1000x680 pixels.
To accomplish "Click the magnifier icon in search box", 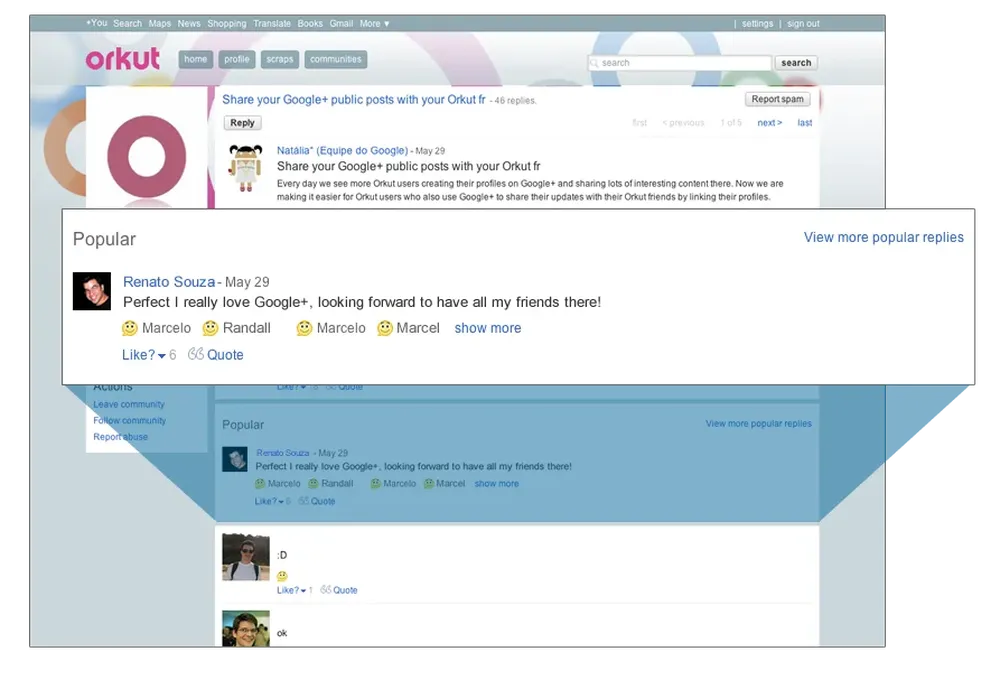I will tap(594, 63).
